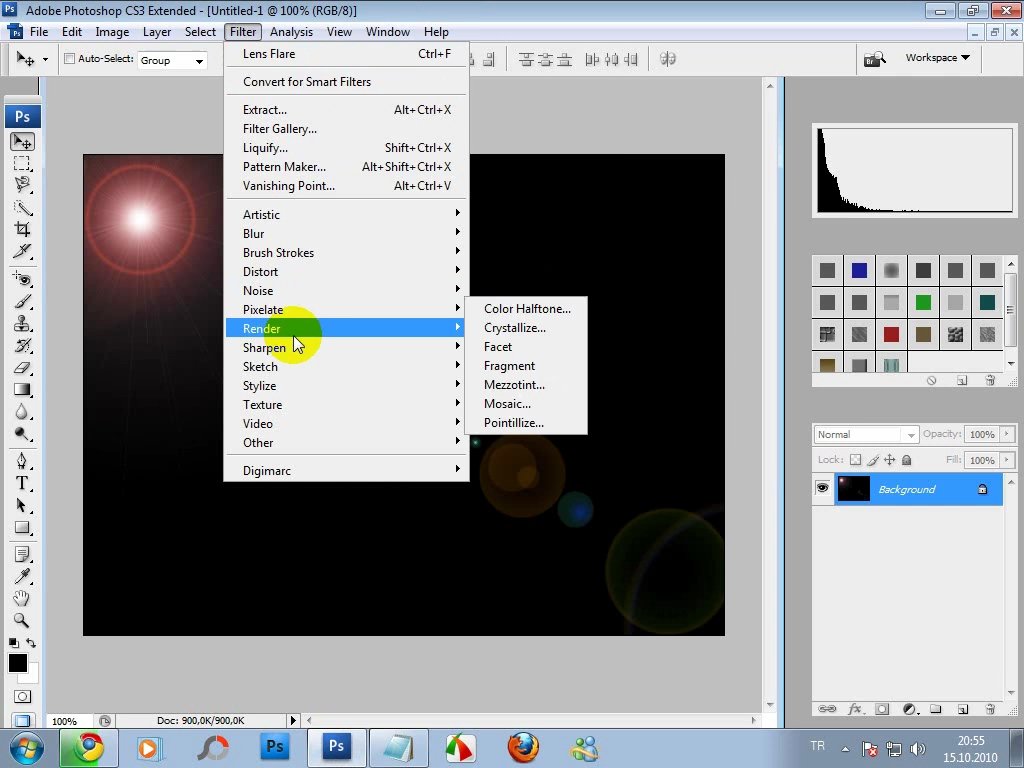The image size is (1024, 768).
Task: Select the Hand tool
Action: 22,598
